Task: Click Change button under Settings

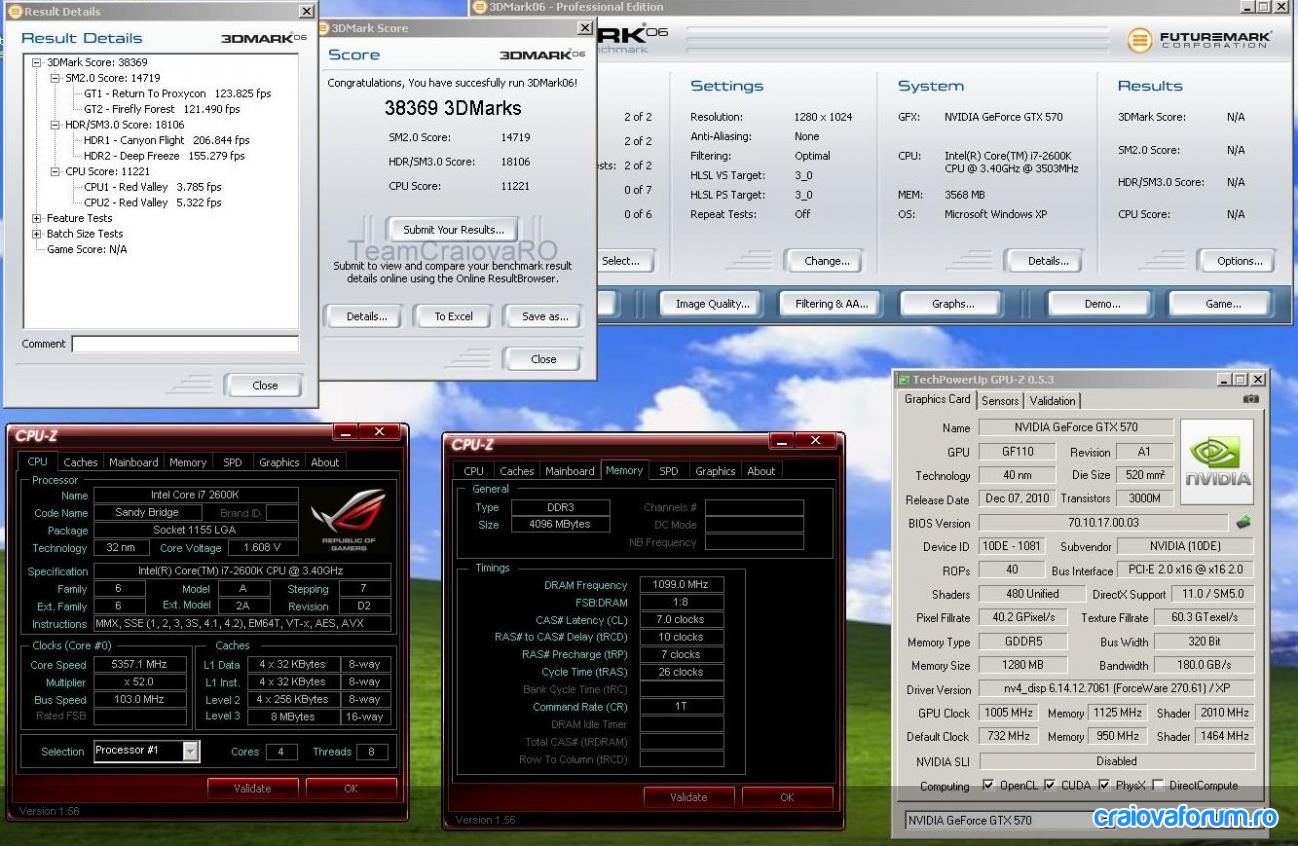Action: tap(827, 261)
